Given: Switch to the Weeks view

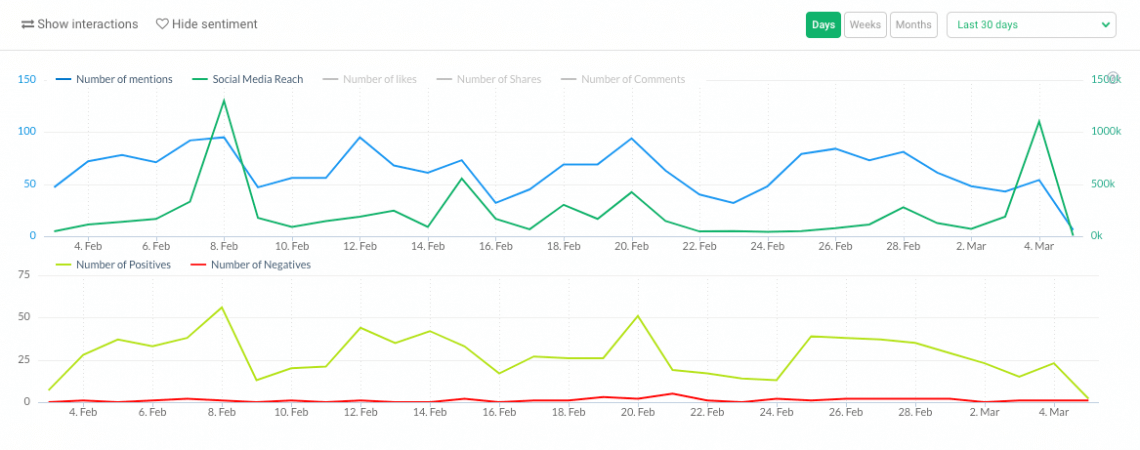Looking at the screenshot, I should [x=865, y=25].
